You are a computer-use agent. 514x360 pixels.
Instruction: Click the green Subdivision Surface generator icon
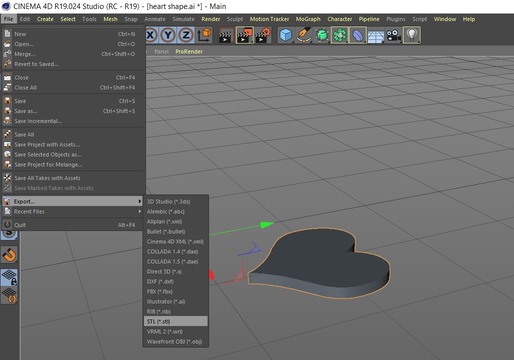pos(322,35)
